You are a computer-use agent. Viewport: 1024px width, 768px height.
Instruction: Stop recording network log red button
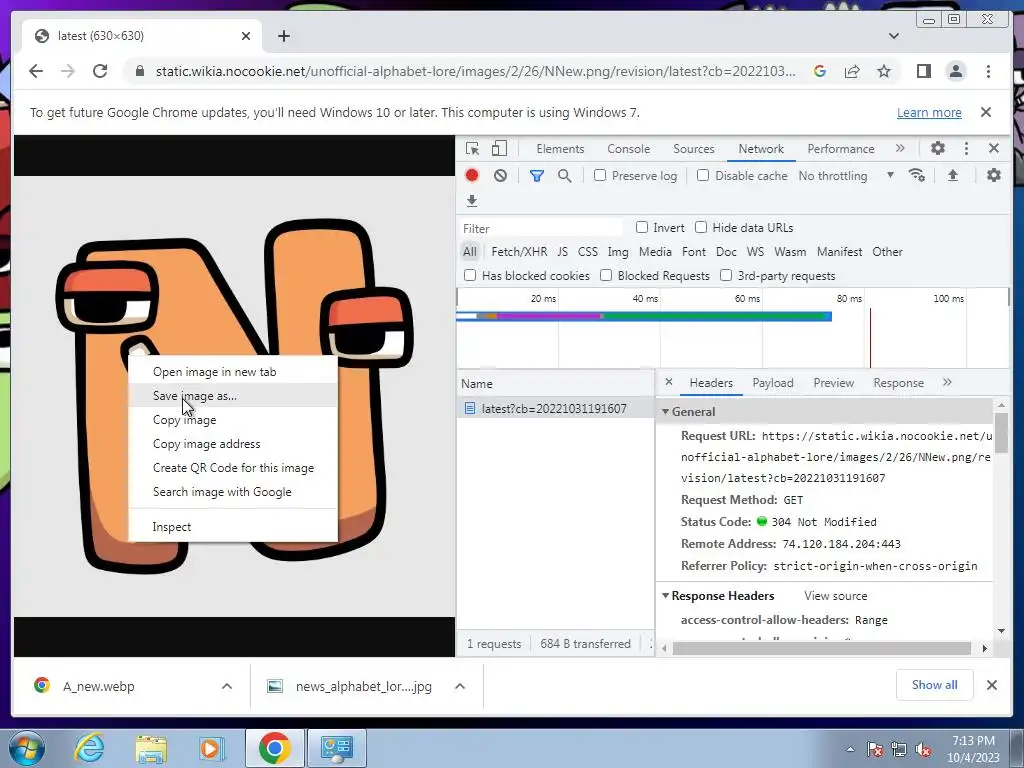472,175
